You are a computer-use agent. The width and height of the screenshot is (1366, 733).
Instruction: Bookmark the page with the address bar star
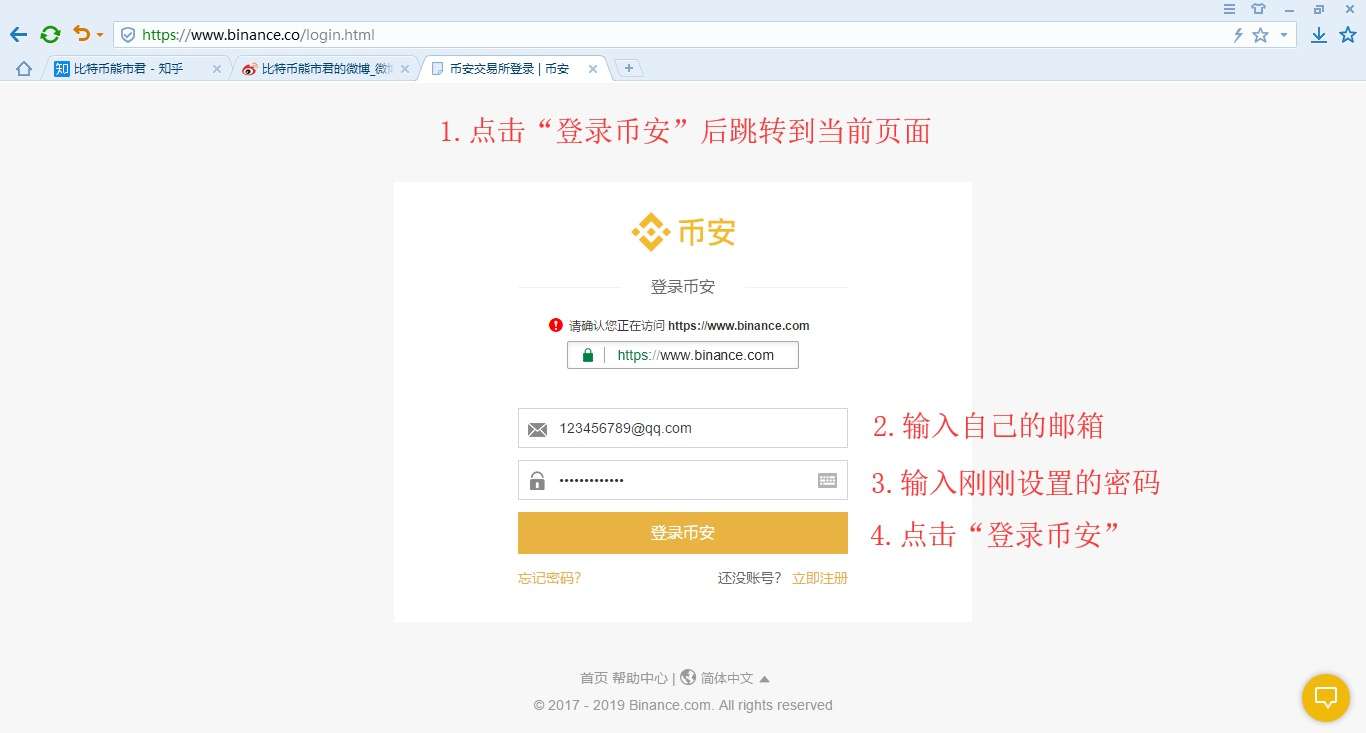[1260, 35]
